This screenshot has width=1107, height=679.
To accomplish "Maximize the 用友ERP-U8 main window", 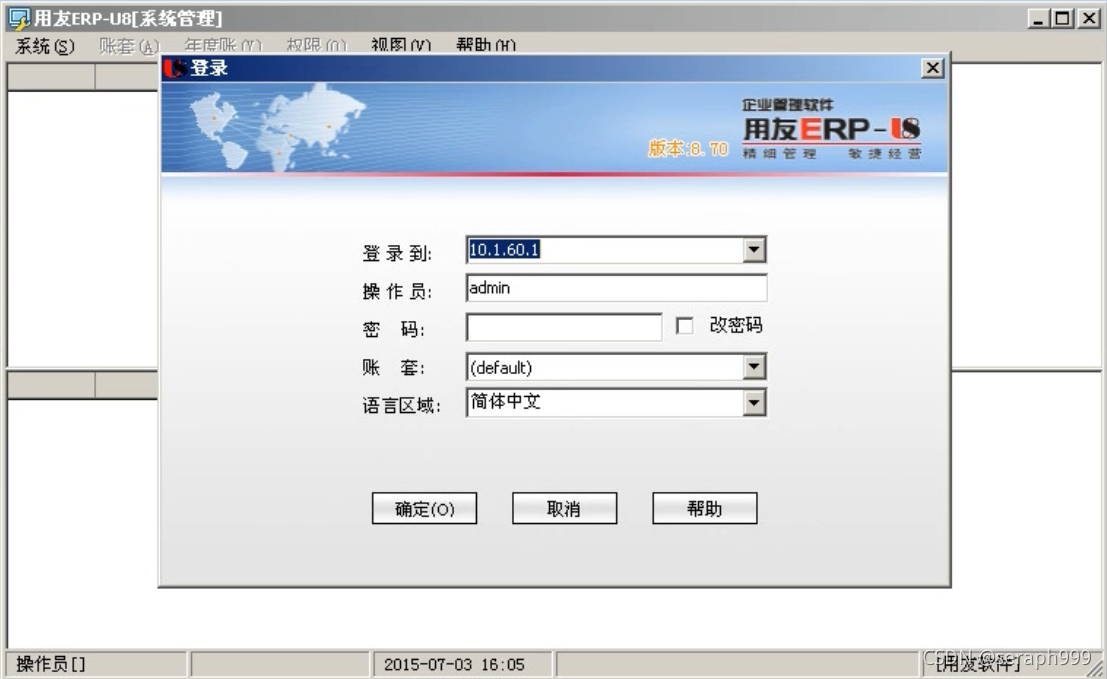I will tap(1063, 18).
